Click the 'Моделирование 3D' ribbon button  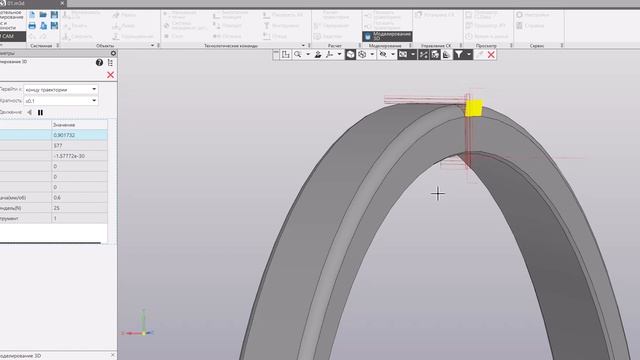pyautogui.click(x=387, y=36)
